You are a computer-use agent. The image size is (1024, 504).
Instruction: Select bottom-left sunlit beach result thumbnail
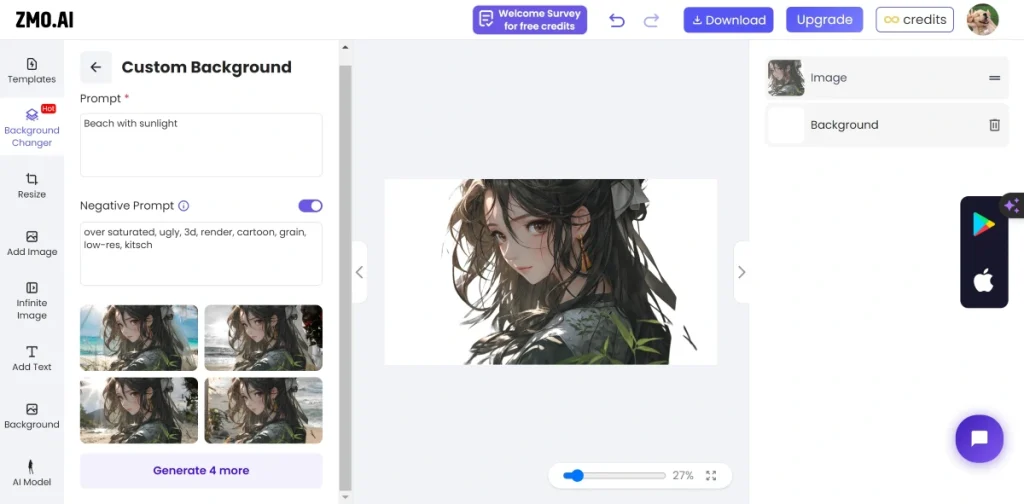(139, 410)
